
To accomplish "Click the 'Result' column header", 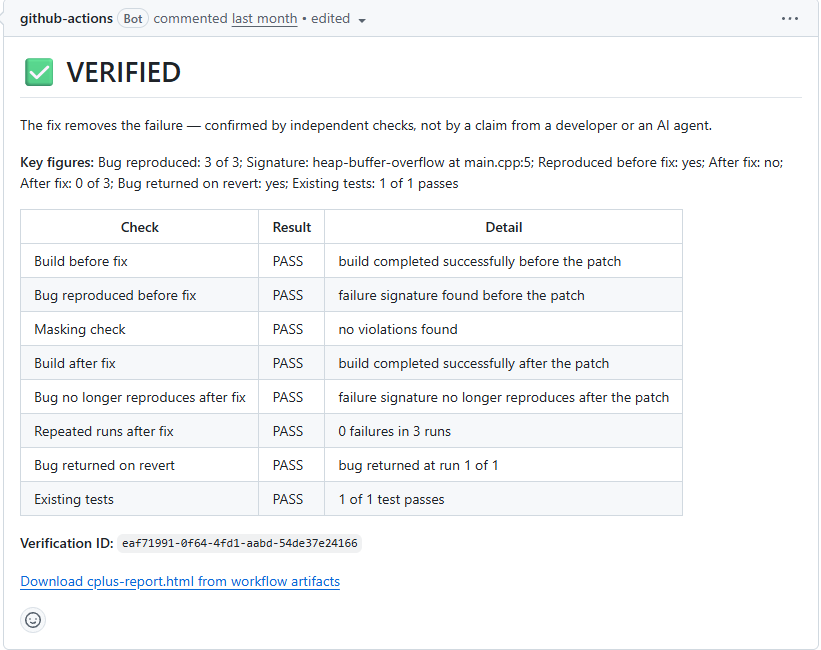I will pos(292,227).
